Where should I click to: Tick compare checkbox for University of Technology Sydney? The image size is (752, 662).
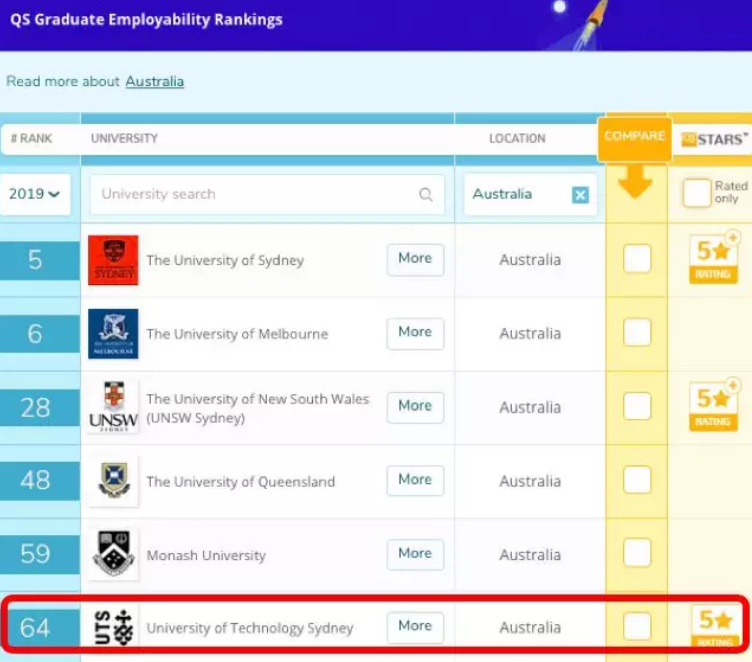637,626
